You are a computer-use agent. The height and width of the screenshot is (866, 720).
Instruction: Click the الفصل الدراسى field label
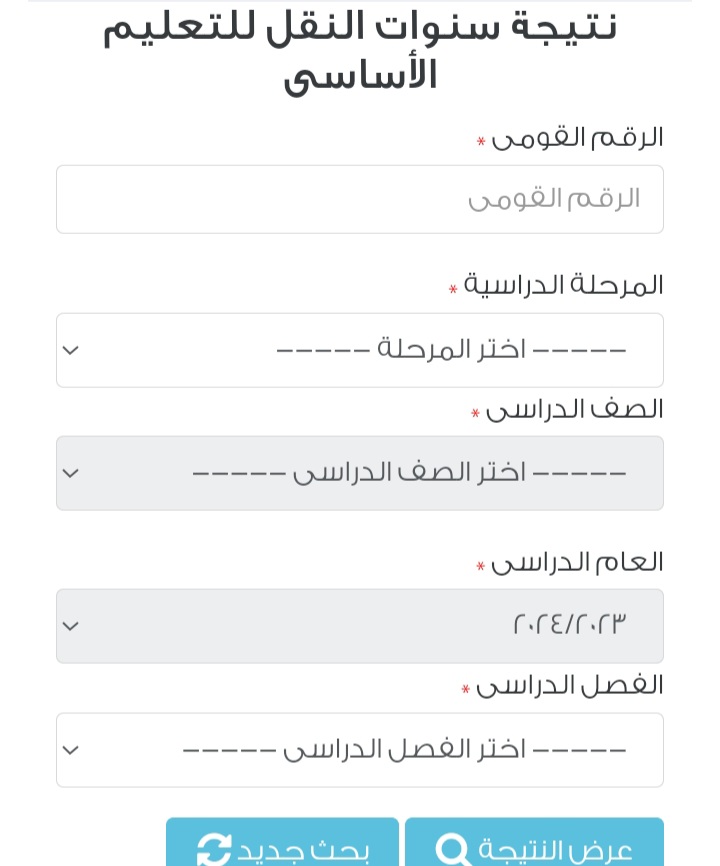[569, 686]
